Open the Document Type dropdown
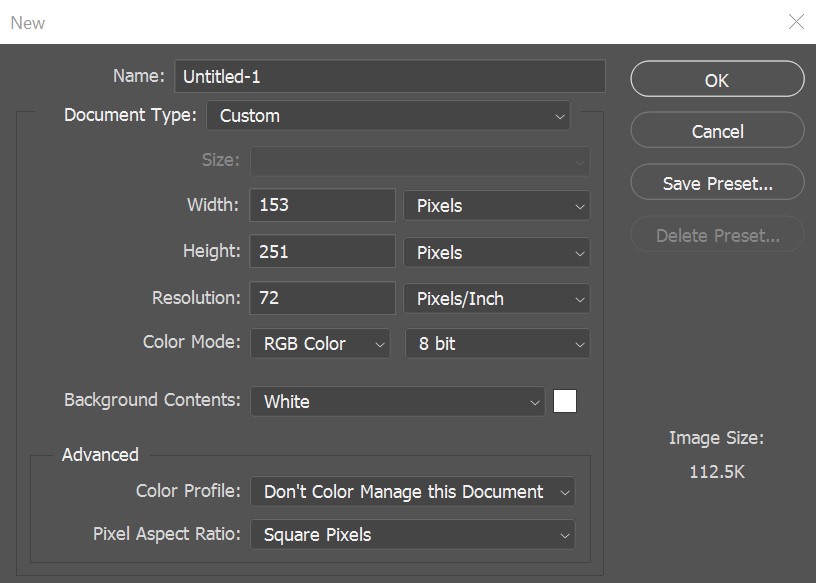816x583 pixels. pyautogui.click(x=388, y=115)
